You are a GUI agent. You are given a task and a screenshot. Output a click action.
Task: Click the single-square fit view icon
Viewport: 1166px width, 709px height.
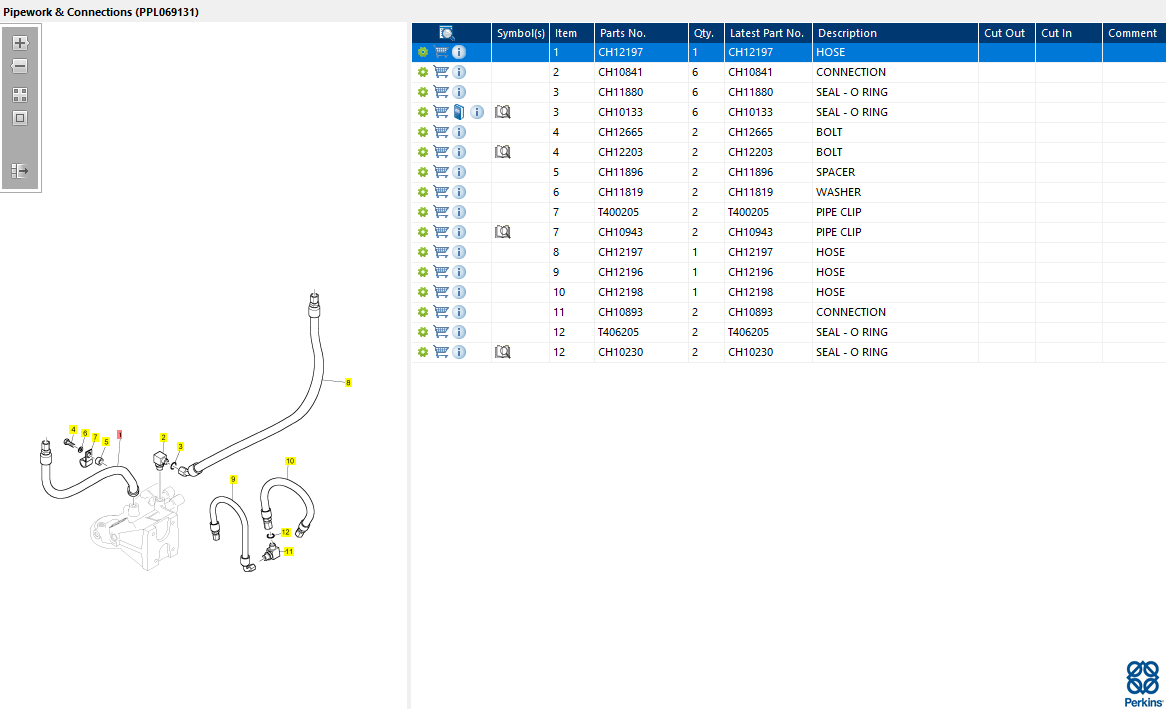(x=20, y=118)
